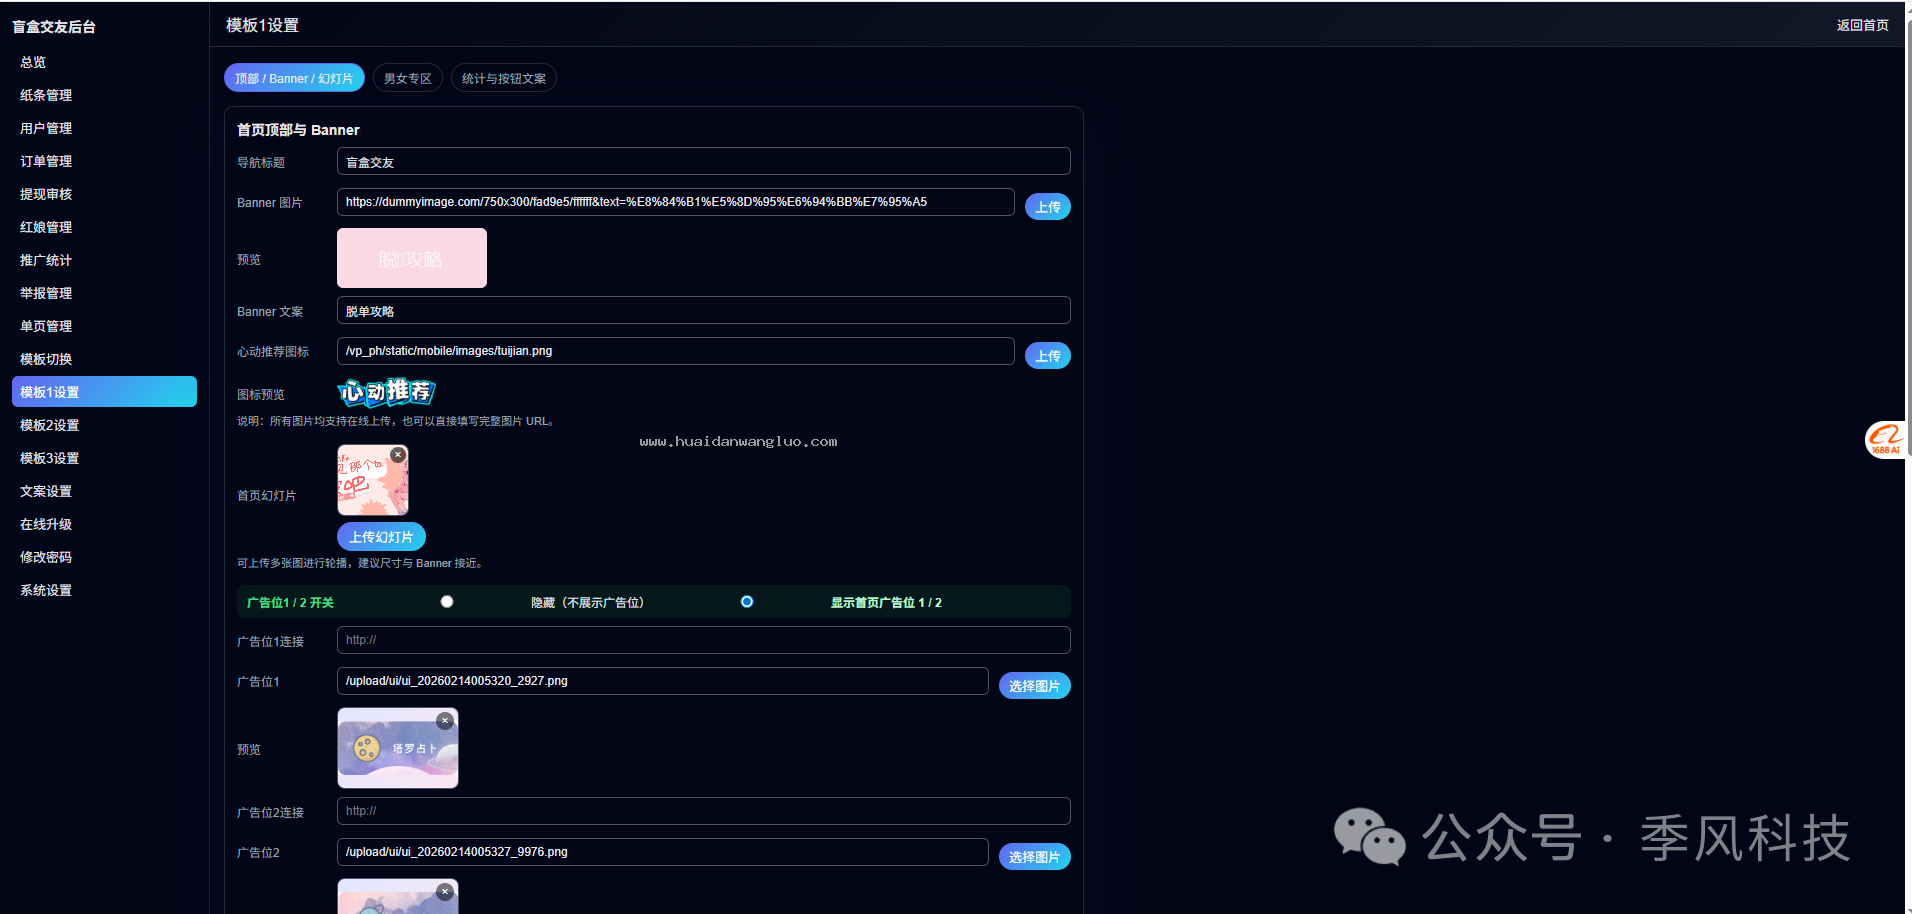The image size is (1912, 914).
Task: Click the 上传幻灯片 button
Action: [381, 537]
